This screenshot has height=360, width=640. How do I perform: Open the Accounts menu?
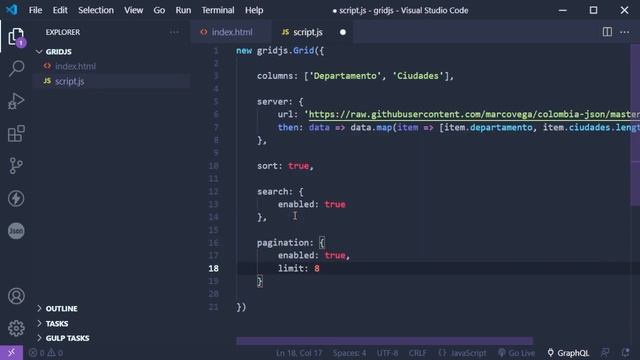[x=16, y=296]
